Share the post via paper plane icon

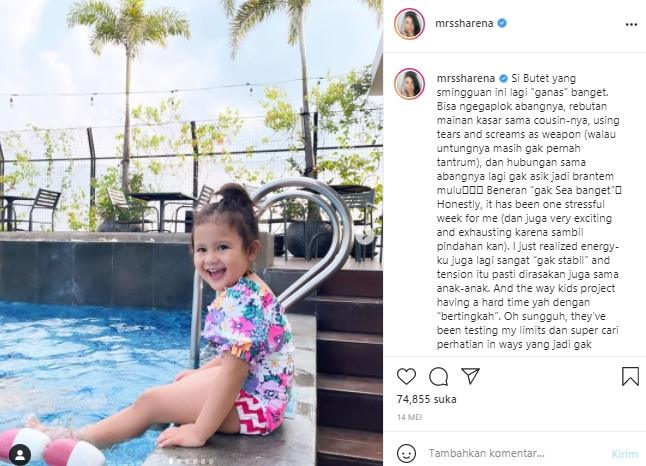(470, 376)
